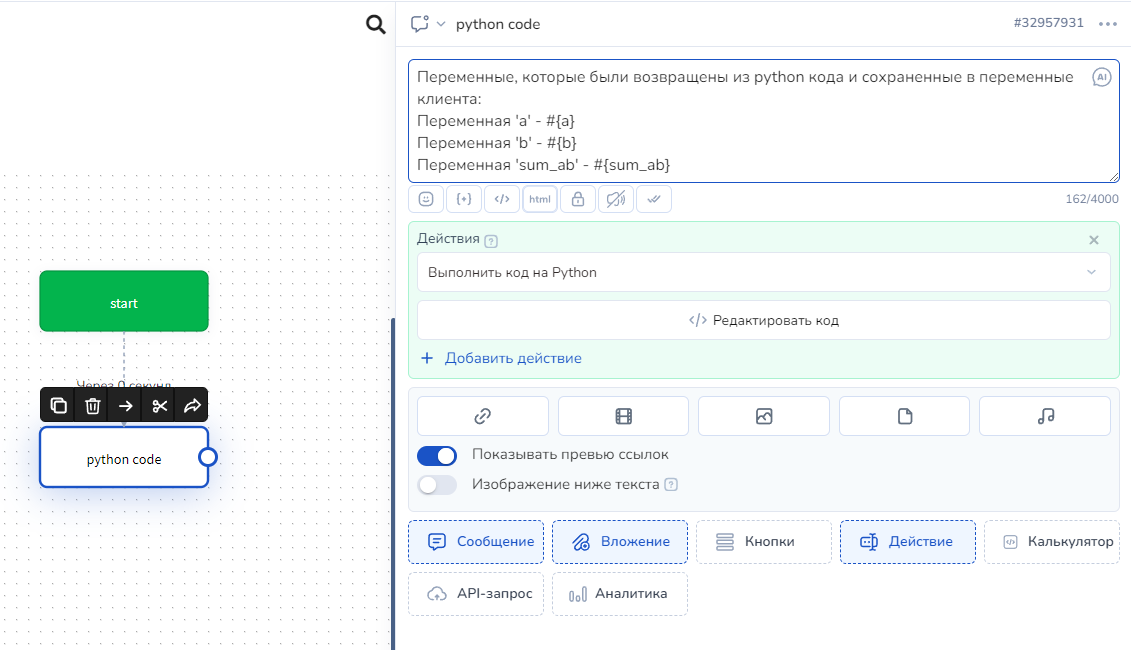Open the API-запрос tab
The image size is (1131, 650).
tap(476, 594)
